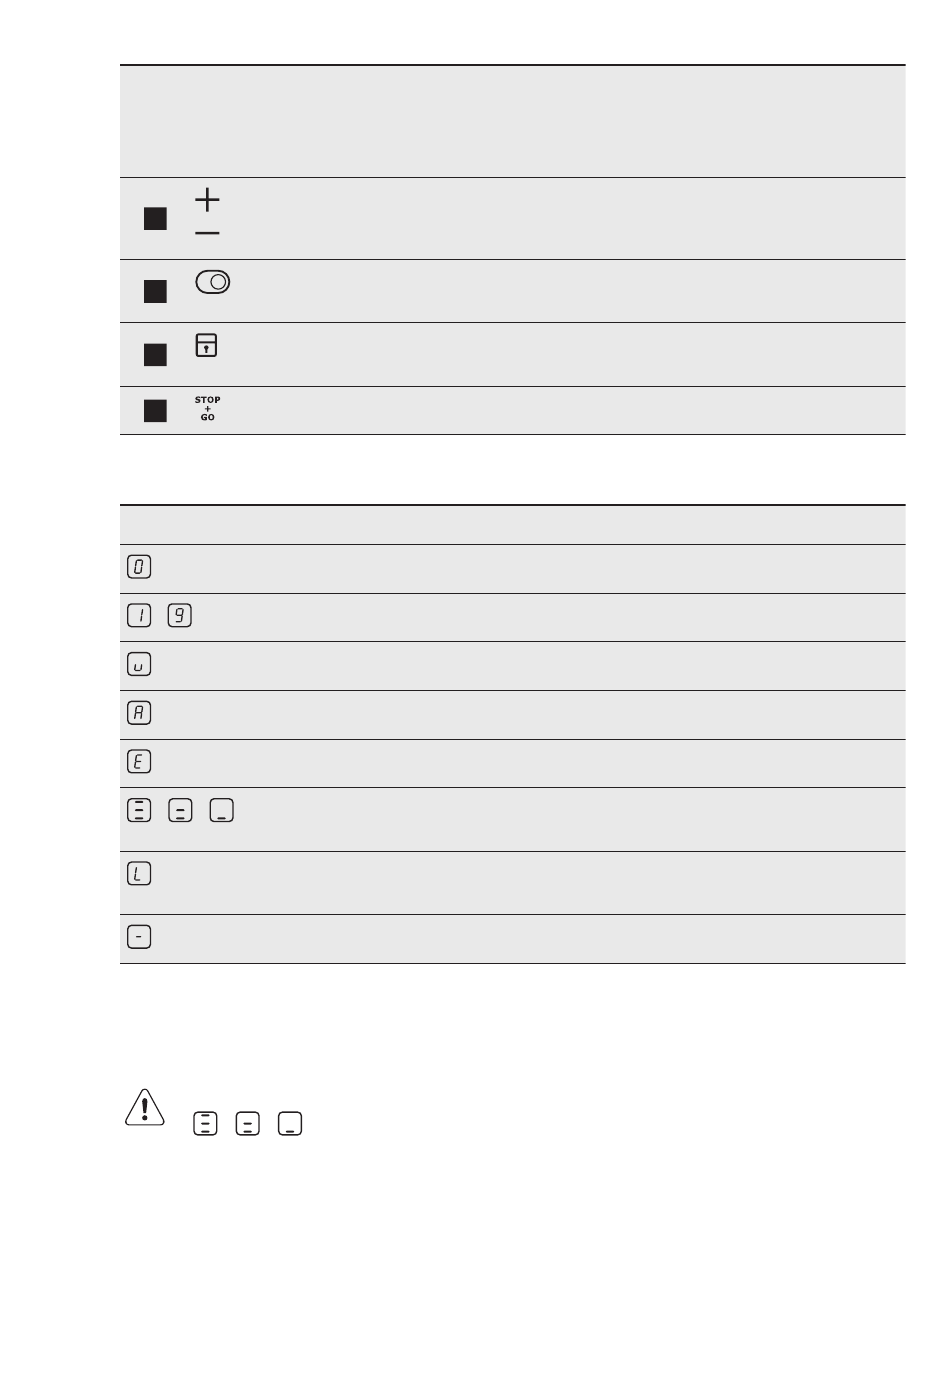
Task: Click the STOP+GO symbol
Action: [x=207, y=408]
